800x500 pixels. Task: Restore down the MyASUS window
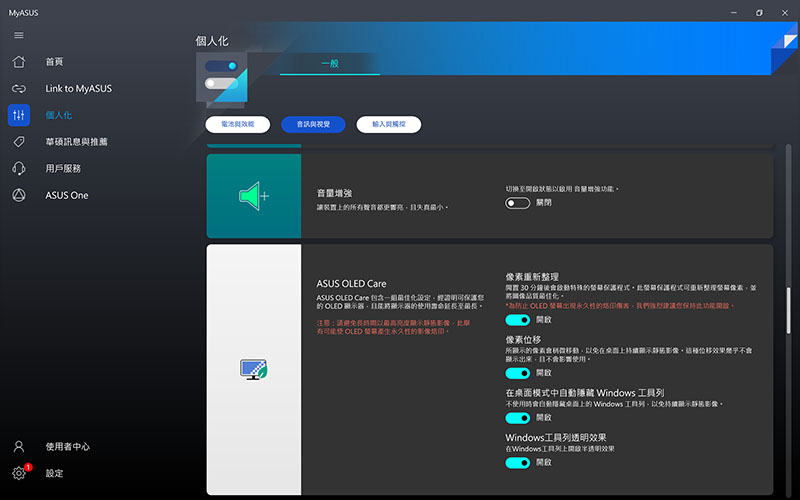[759, 13]
